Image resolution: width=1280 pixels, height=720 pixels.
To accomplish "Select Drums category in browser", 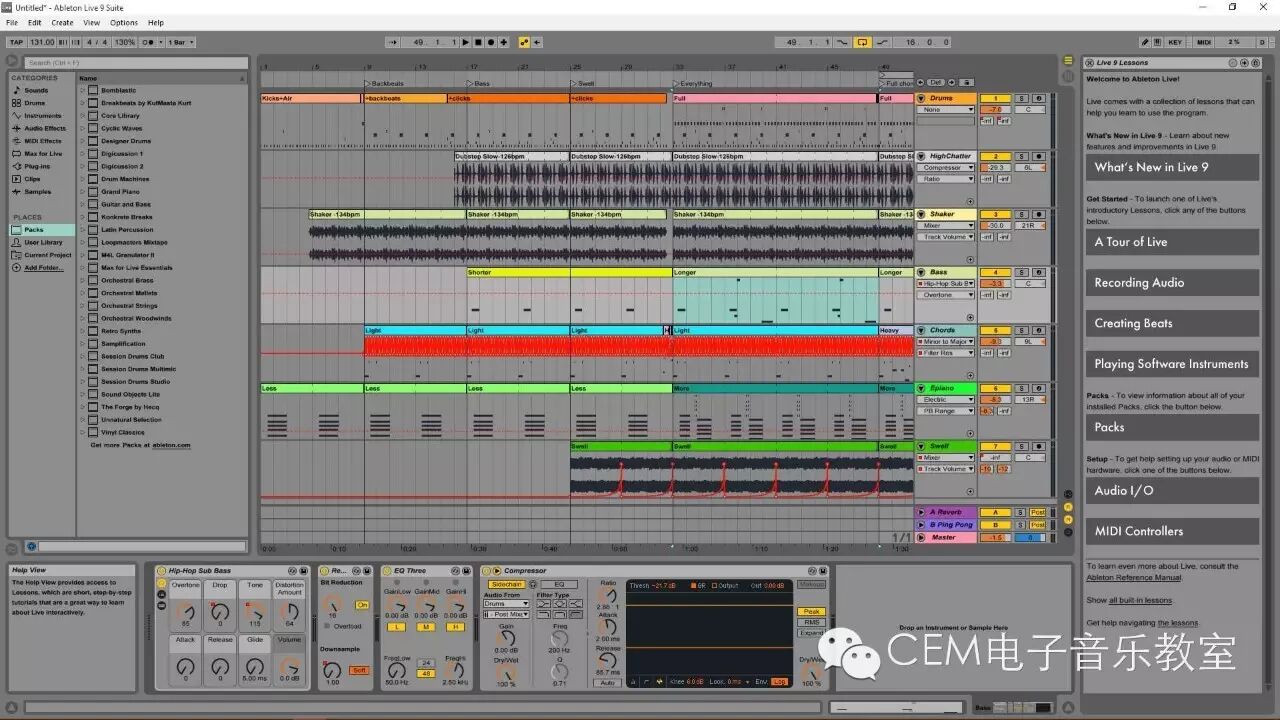I will click(x=35, y=103).
